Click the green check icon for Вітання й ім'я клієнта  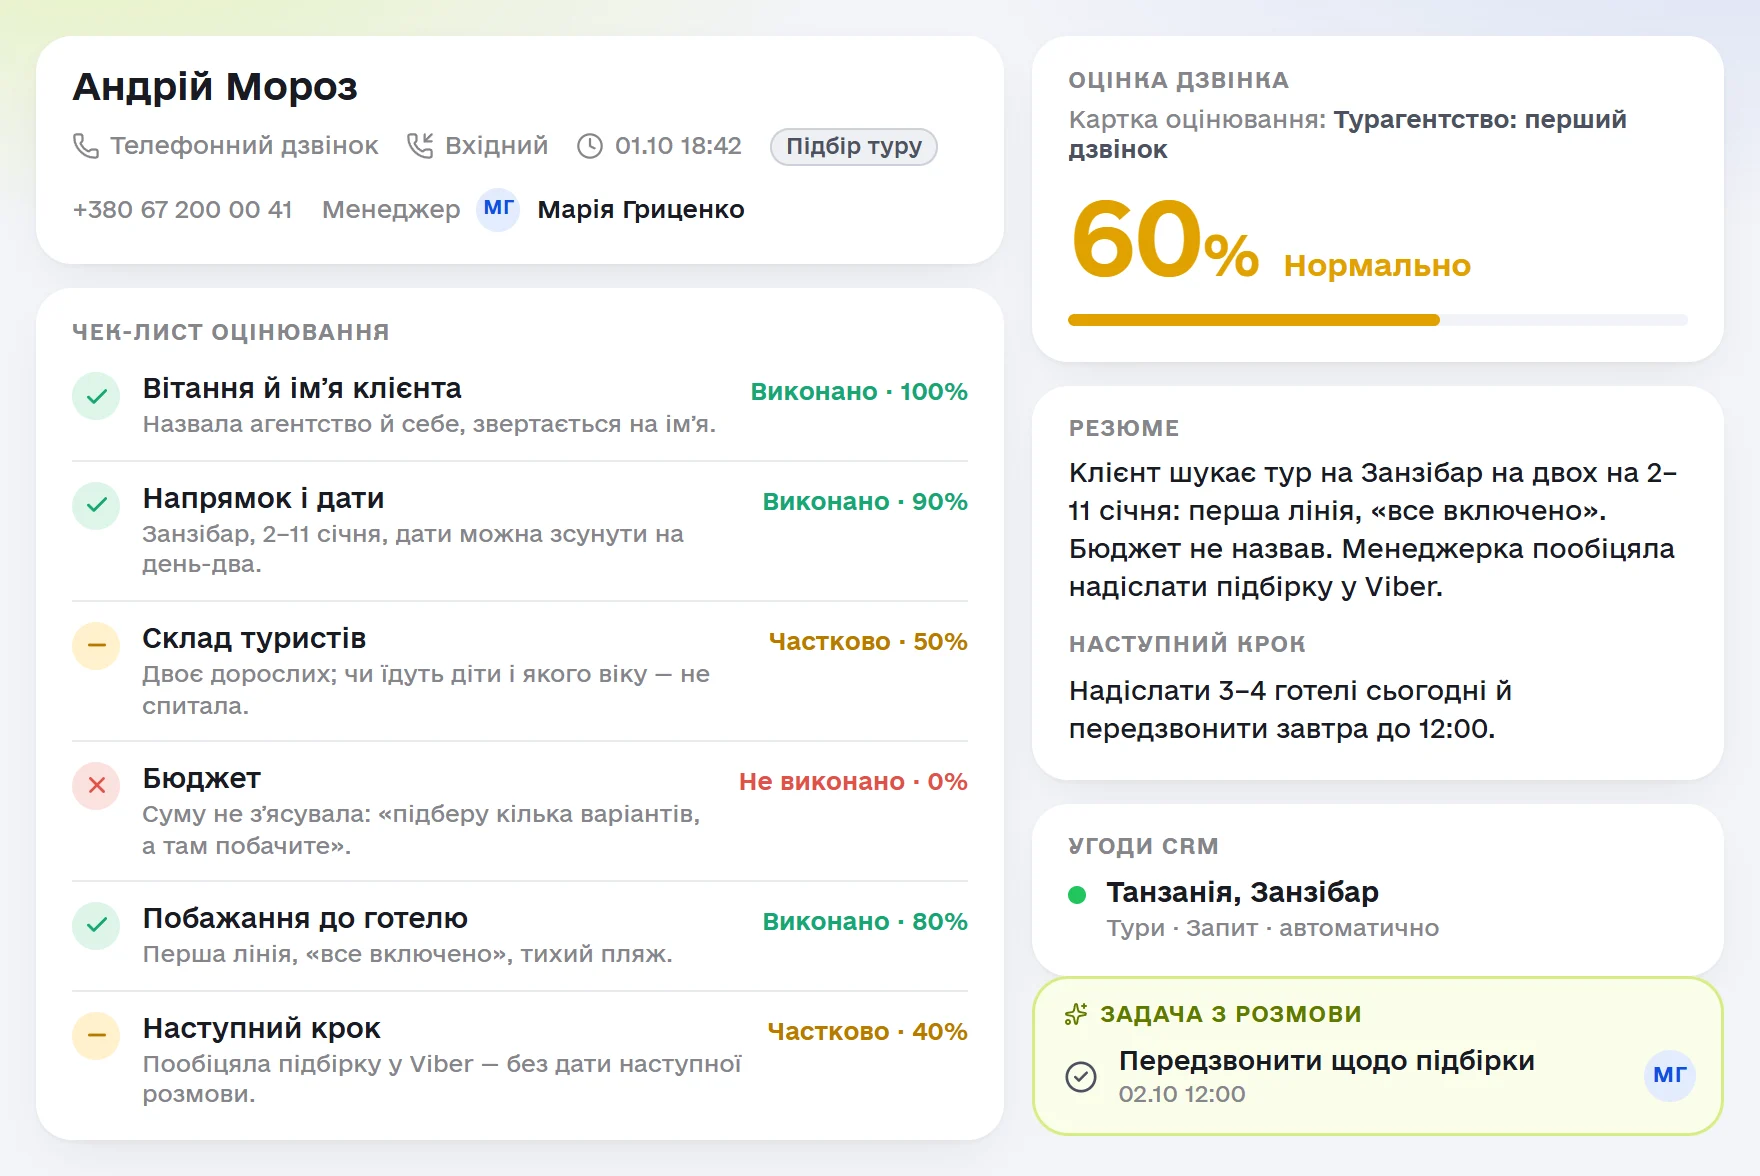tap(96, 396)
